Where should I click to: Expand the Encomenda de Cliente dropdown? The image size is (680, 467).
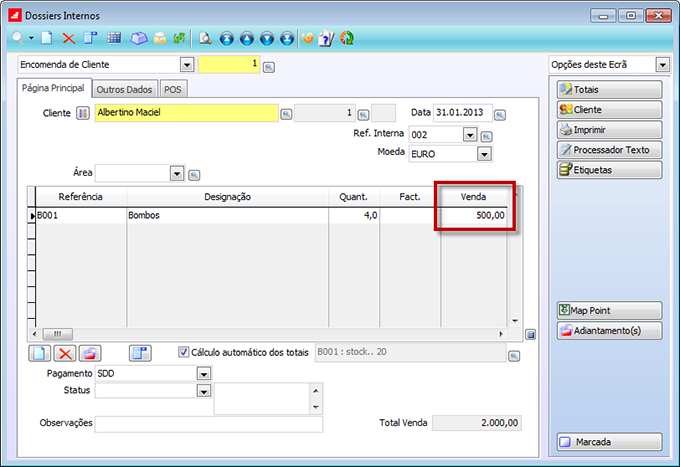click(187, 65)
